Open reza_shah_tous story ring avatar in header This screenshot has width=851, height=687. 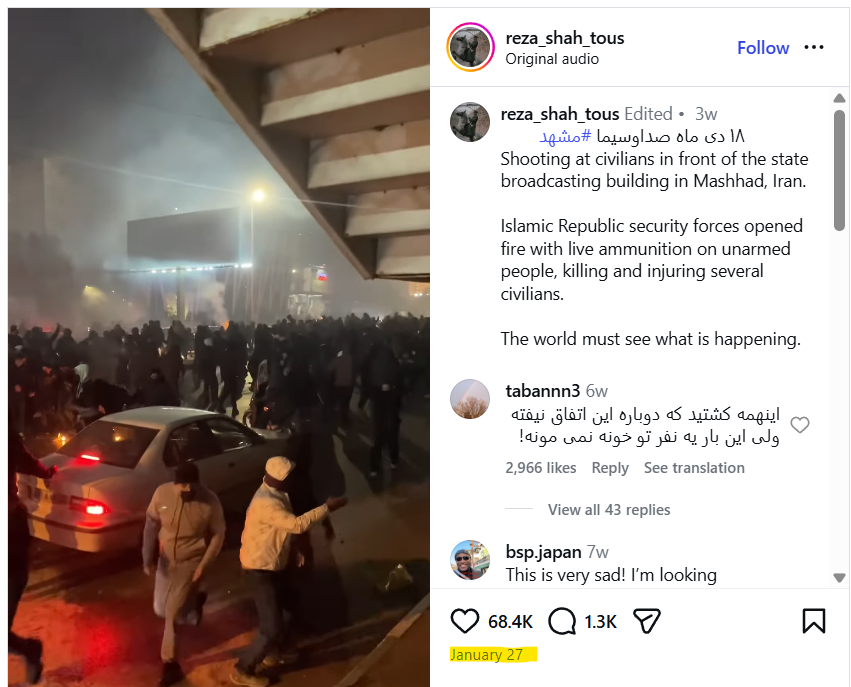pos(470,47)
